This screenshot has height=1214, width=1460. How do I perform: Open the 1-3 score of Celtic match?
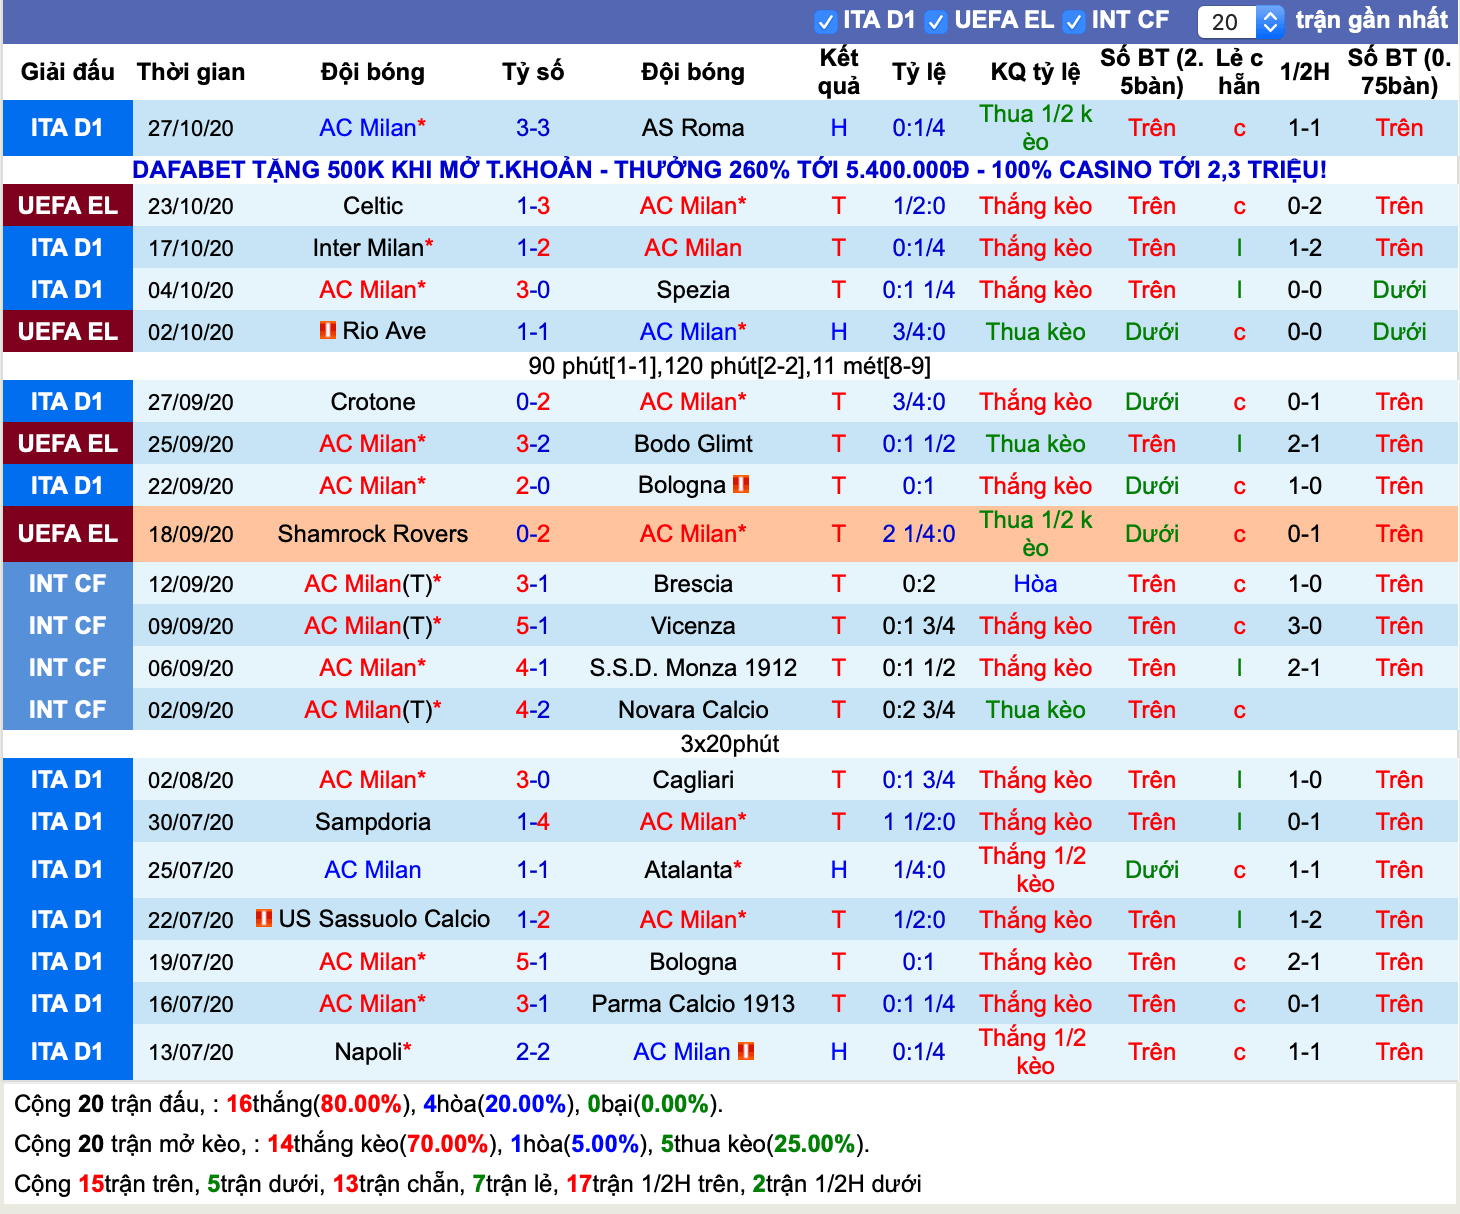(x=533, y=206)
